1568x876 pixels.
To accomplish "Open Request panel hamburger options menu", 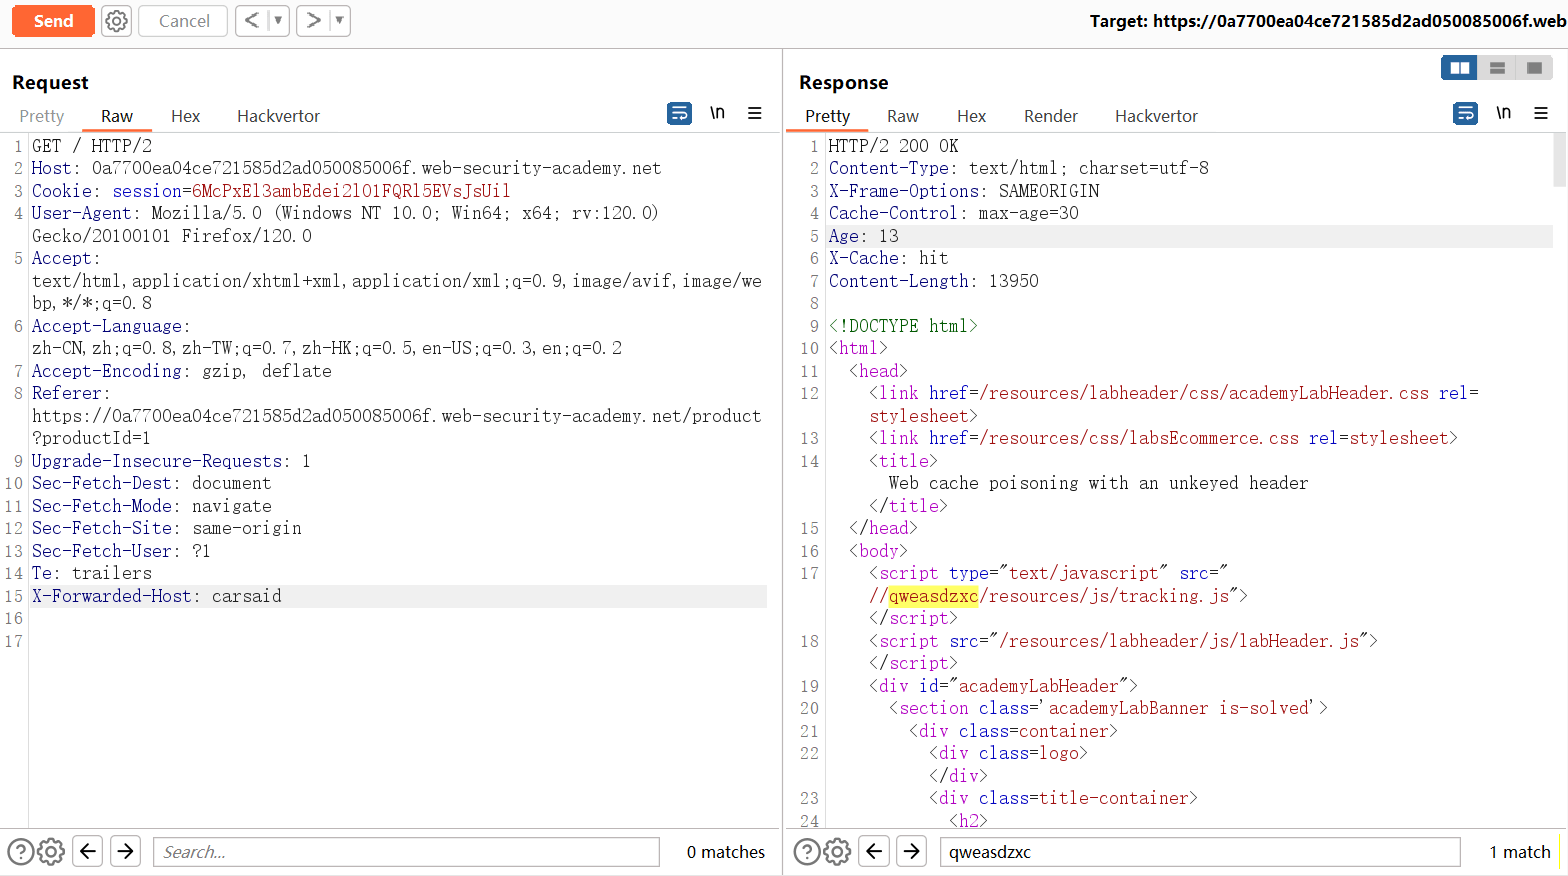I will [x=755, y=114].
